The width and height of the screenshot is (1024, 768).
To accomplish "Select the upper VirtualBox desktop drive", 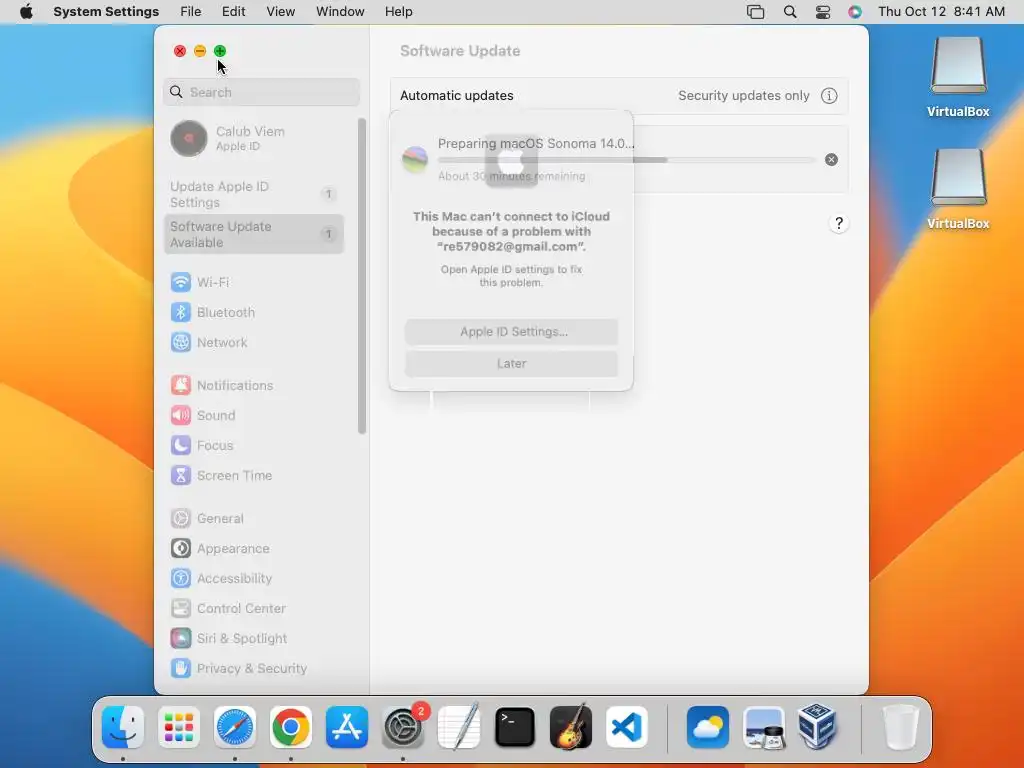I will (958, 77).
